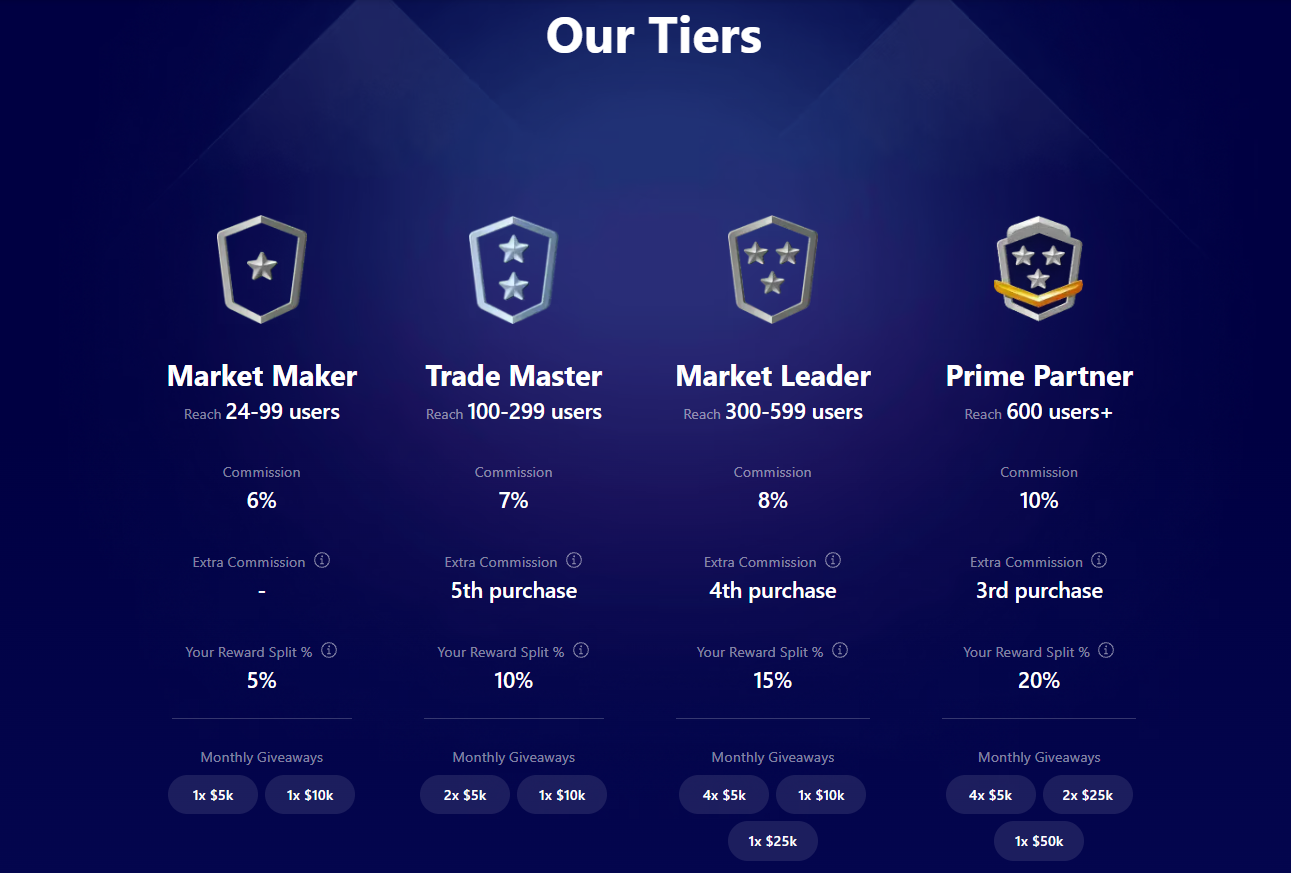Select the 1x $50k giveaway under Prime Partner
The height and width of the screenshot is (873, 1291).
[x=1038, y=841]
